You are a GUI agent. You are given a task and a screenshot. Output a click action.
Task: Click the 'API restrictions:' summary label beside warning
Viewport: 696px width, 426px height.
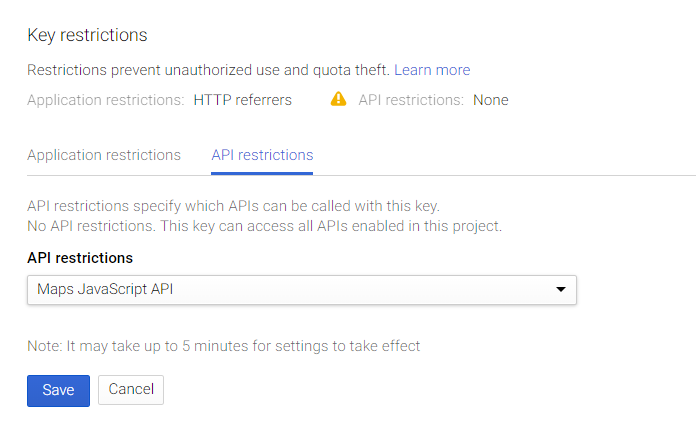click(411, 100)
